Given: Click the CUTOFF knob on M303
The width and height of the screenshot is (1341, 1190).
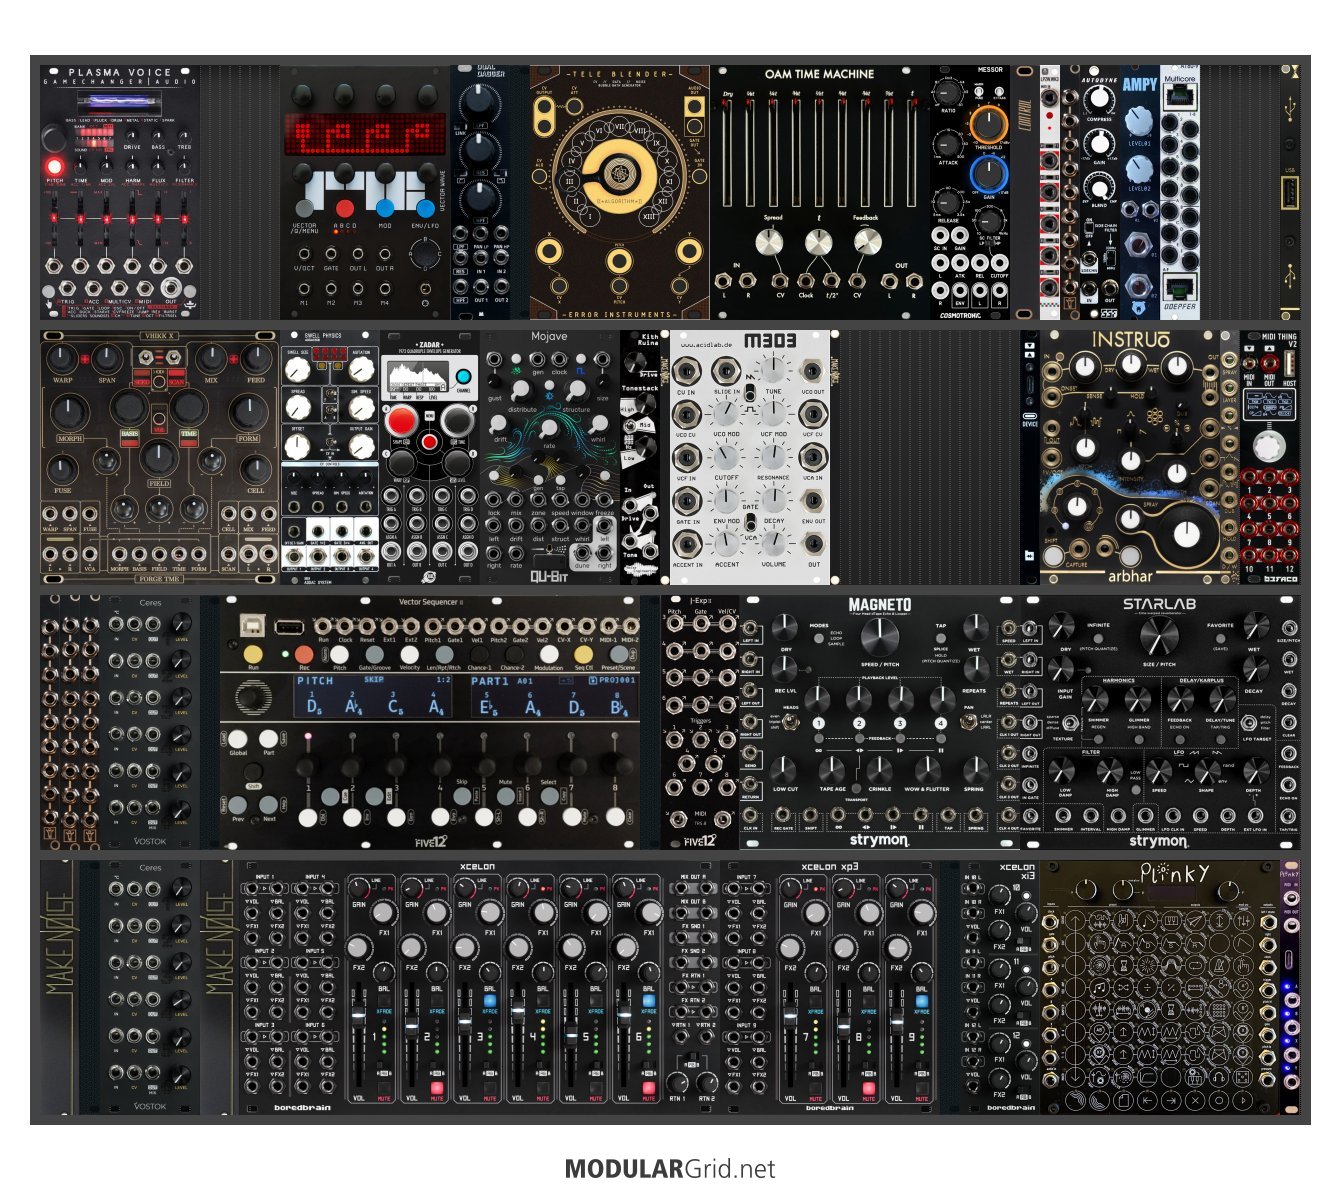Looking at the screenshot, I should [x=727, y=457].
